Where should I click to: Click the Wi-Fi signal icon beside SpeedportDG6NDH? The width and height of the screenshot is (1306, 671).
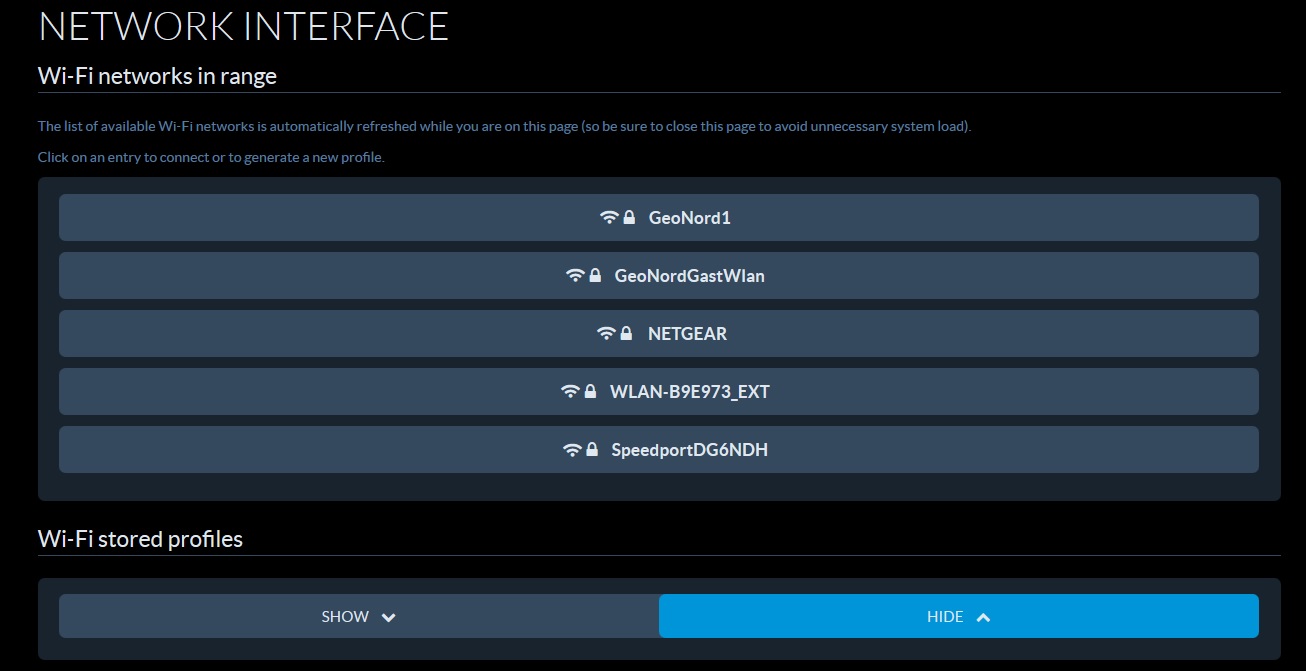pos(572,449)
